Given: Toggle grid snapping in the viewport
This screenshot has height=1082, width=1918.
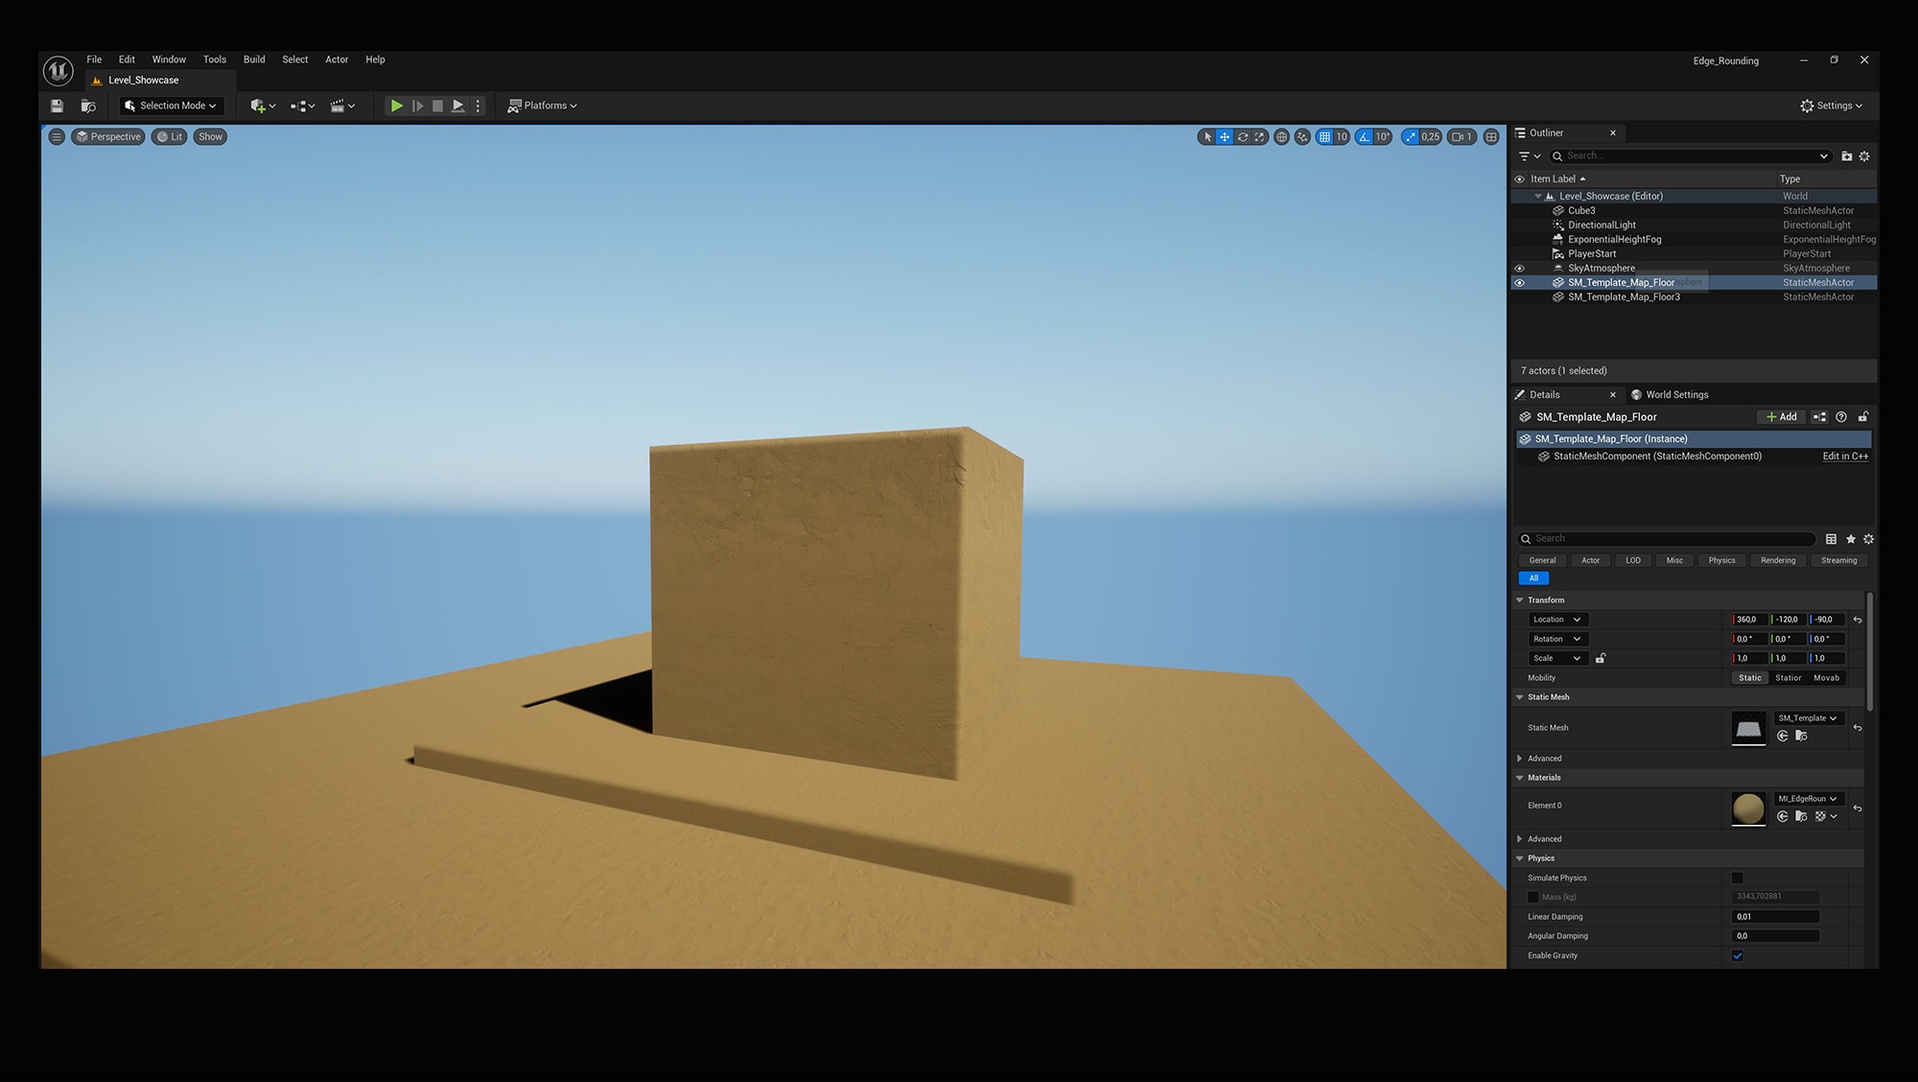Looking at the screenshot, I should click(x=1325, y=137).
